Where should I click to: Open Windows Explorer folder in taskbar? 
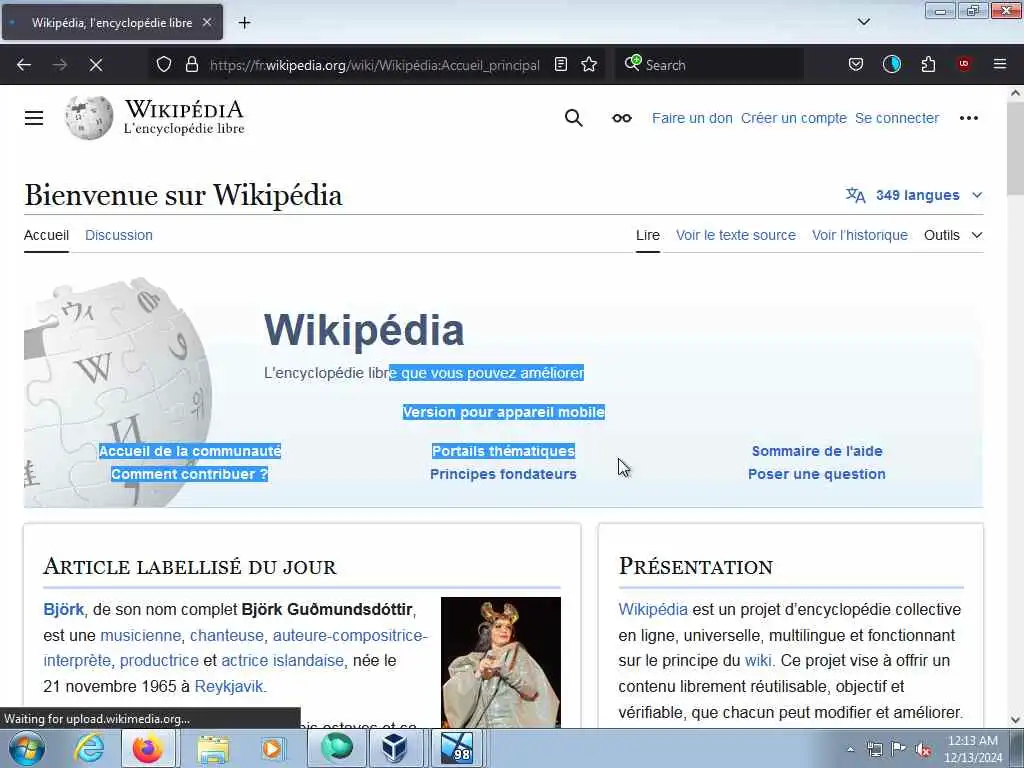213,748
